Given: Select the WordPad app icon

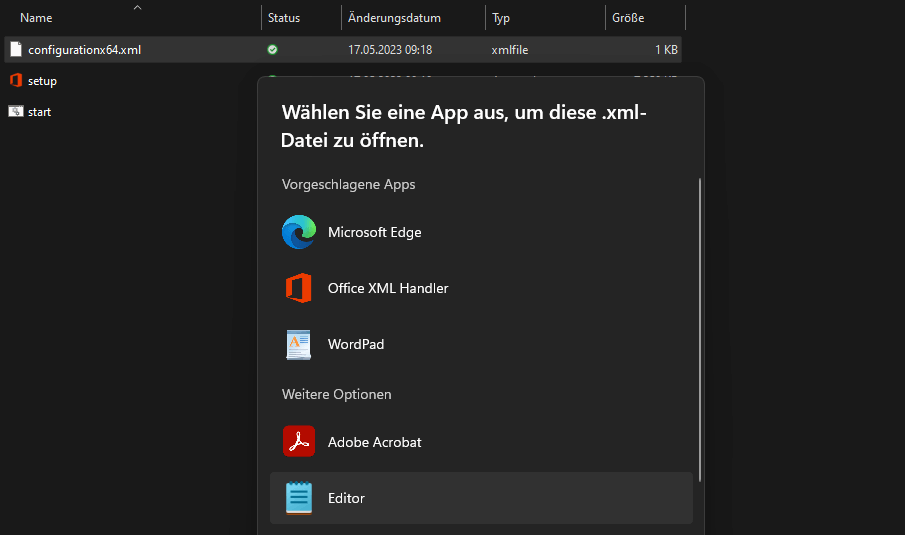Looking at the screenshot, I should click(x=298, y=344).
